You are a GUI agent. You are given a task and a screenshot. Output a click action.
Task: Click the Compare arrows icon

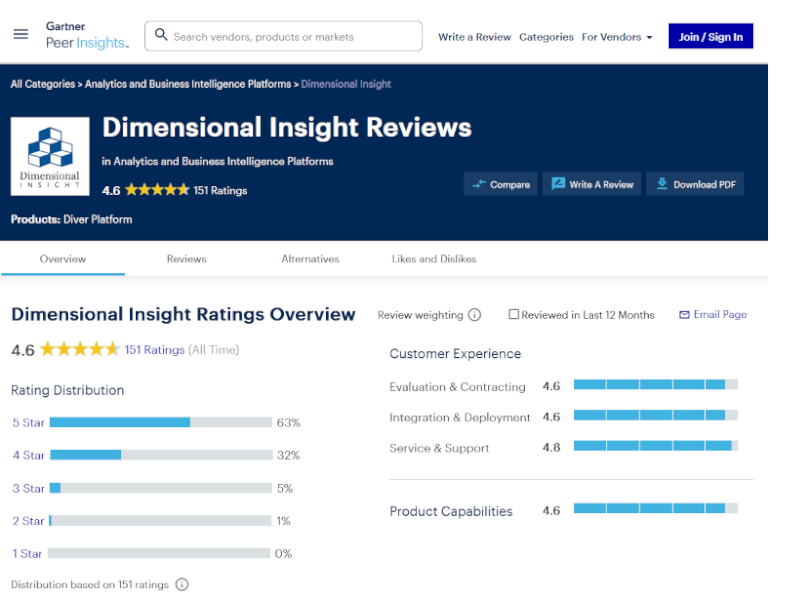coord(479,184)
